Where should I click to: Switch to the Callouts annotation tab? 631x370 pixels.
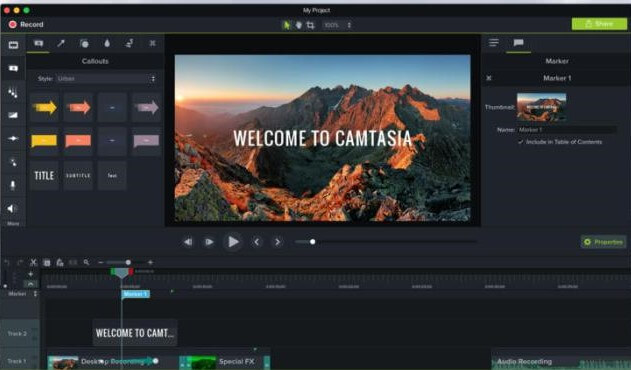(x=38, y=43)
